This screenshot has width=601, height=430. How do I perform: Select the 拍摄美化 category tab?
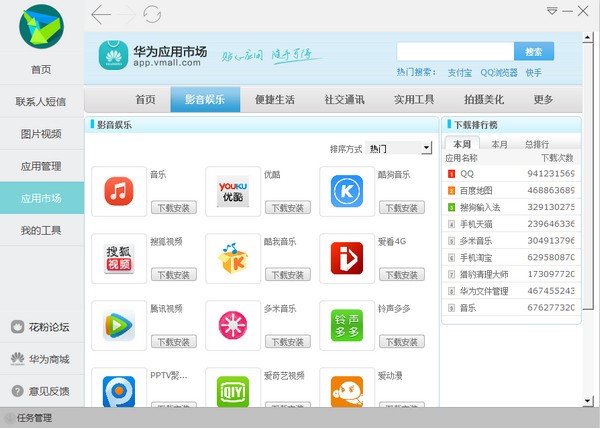point(484,100)
